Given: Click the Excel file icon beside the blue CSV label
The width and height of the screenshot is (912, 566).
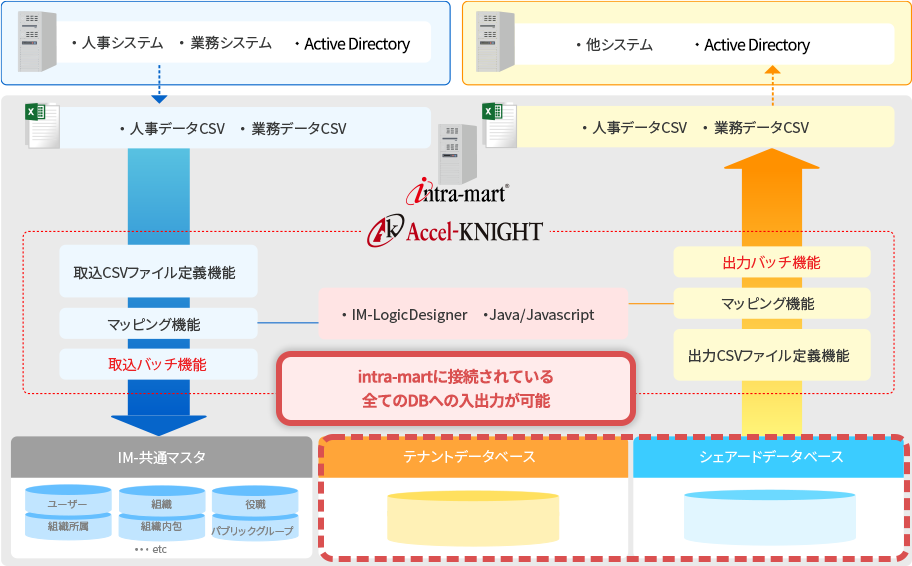Looking at the screenshot, I should pyautogui.click(x=42, y=126).
